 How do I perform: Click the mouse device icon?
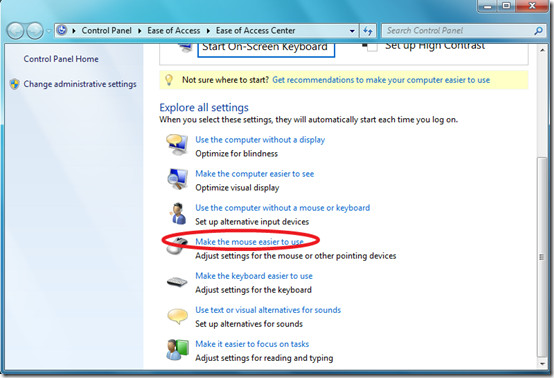point(176,246)
